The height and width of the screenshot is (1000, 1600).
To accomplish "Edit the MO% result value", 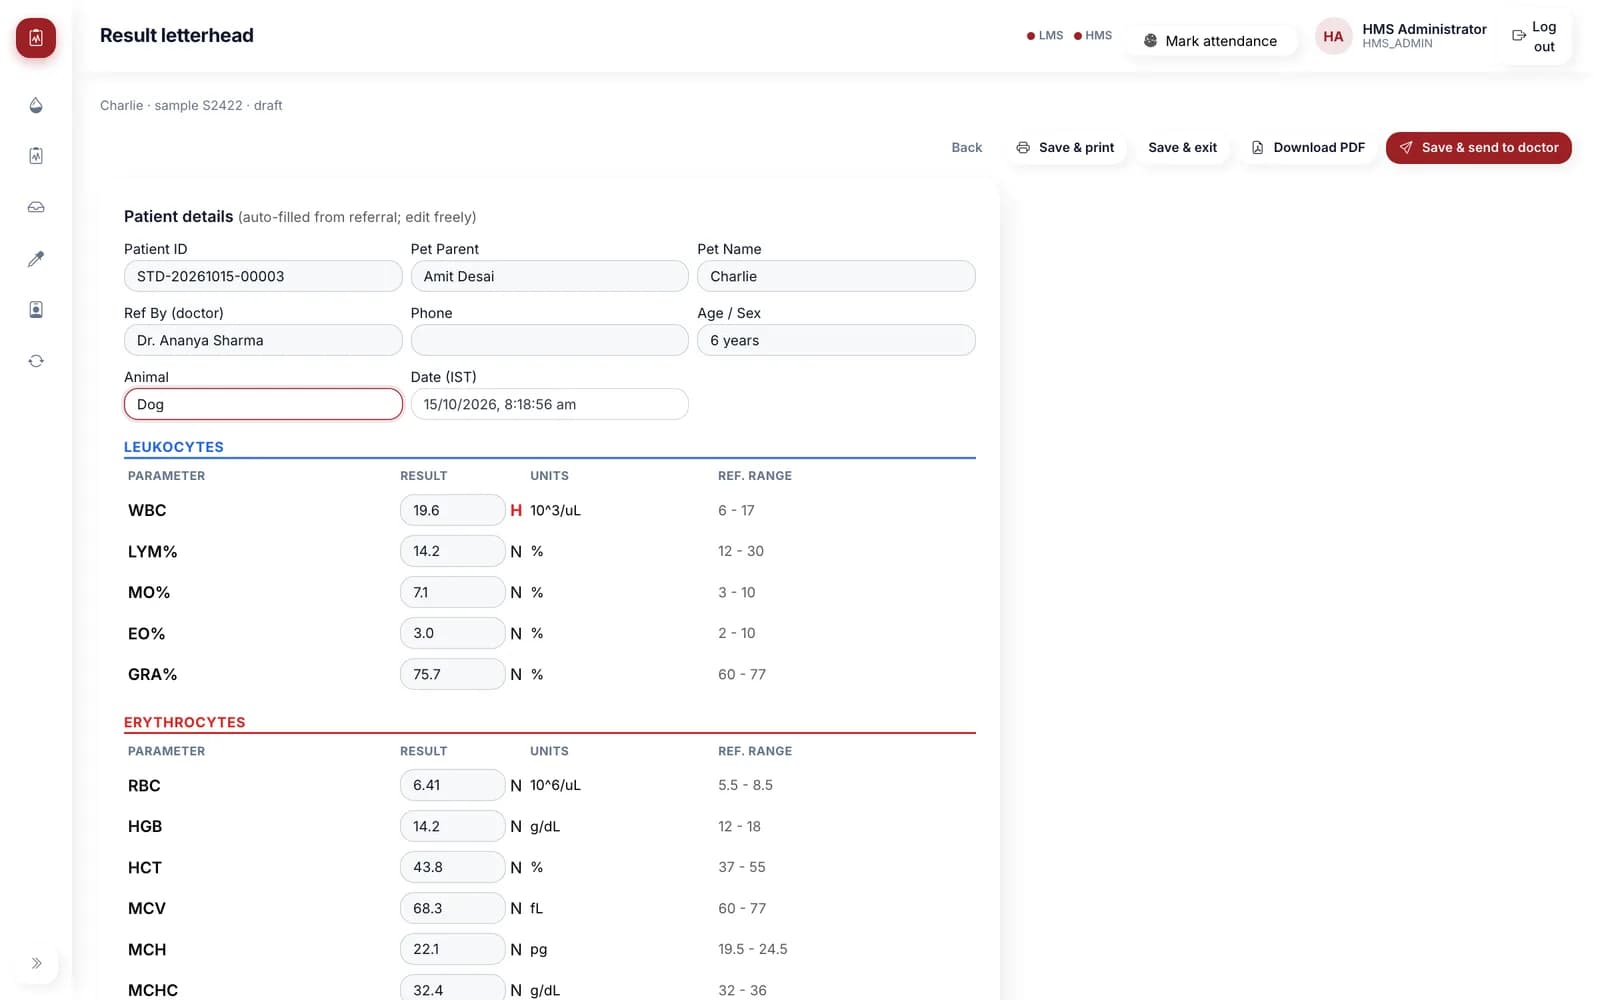I will [452, 592].
